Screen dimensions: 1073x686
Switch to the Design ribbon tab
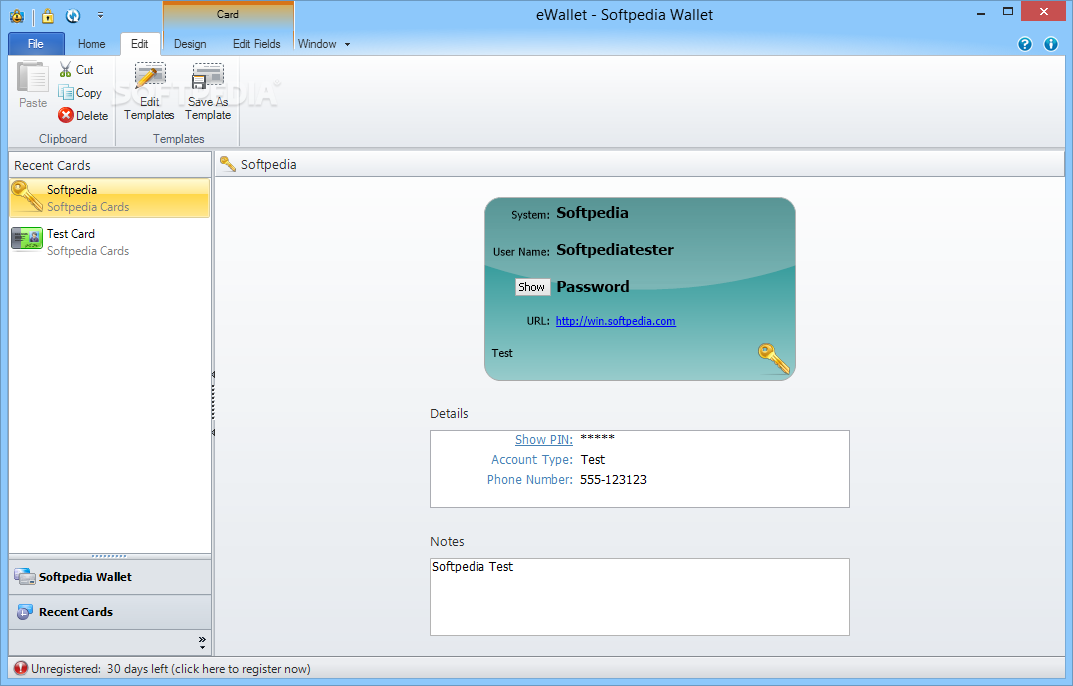190,44
